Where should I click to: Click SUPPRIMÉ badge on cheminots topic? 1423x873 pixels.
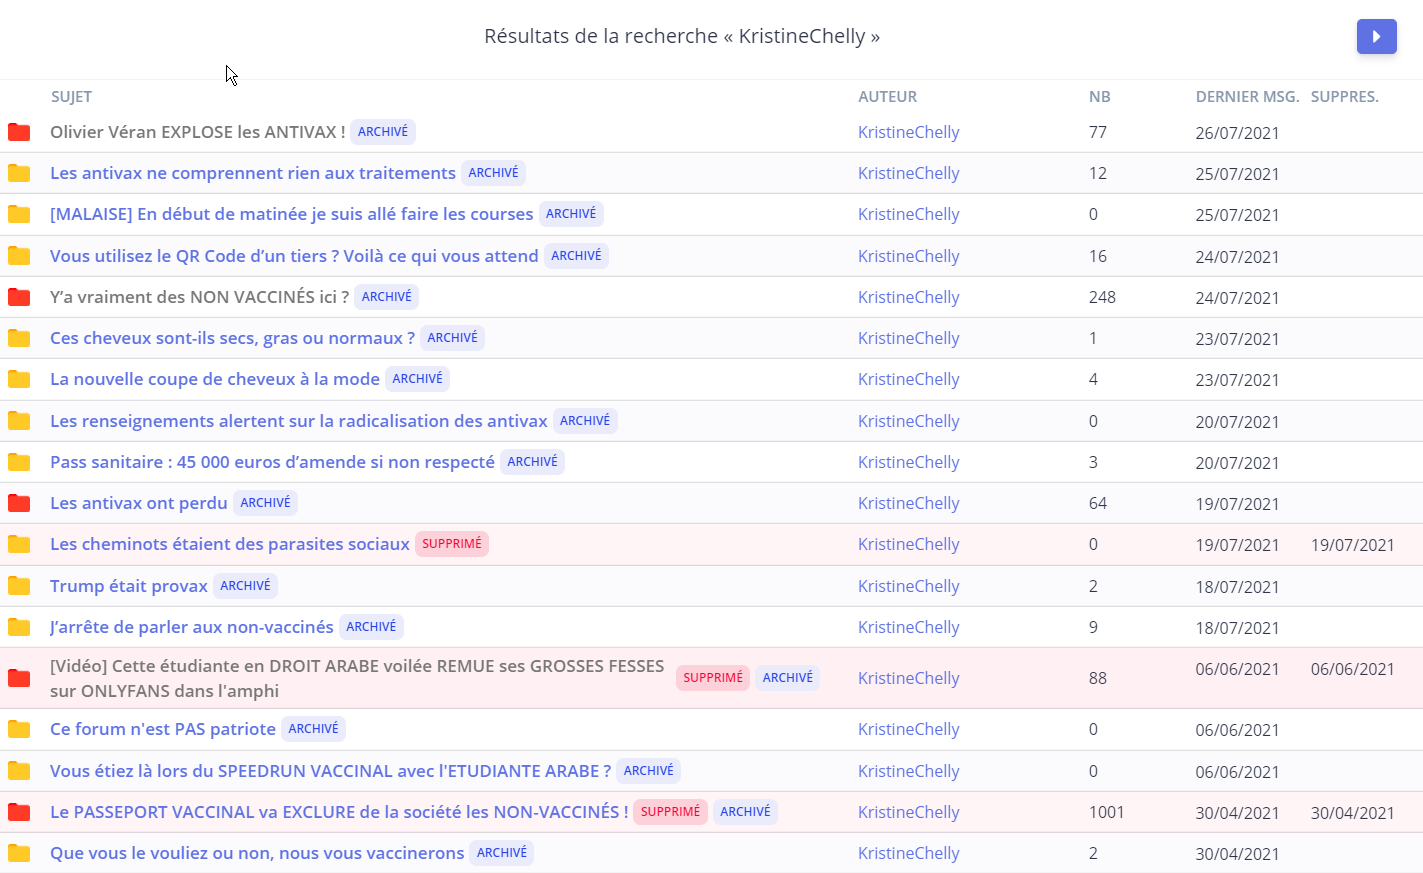click(451, 544)
